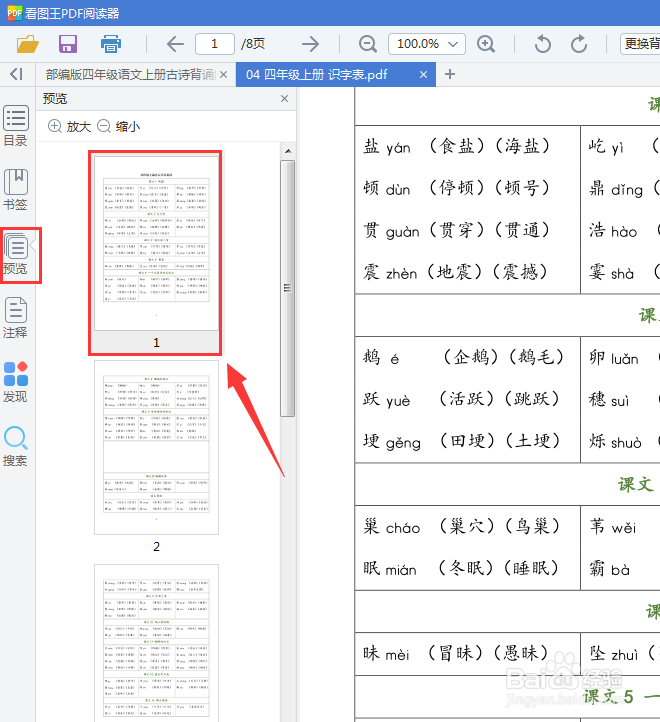Print the PDF with the printer icon

pyautogui.click(x=111, y=44)
